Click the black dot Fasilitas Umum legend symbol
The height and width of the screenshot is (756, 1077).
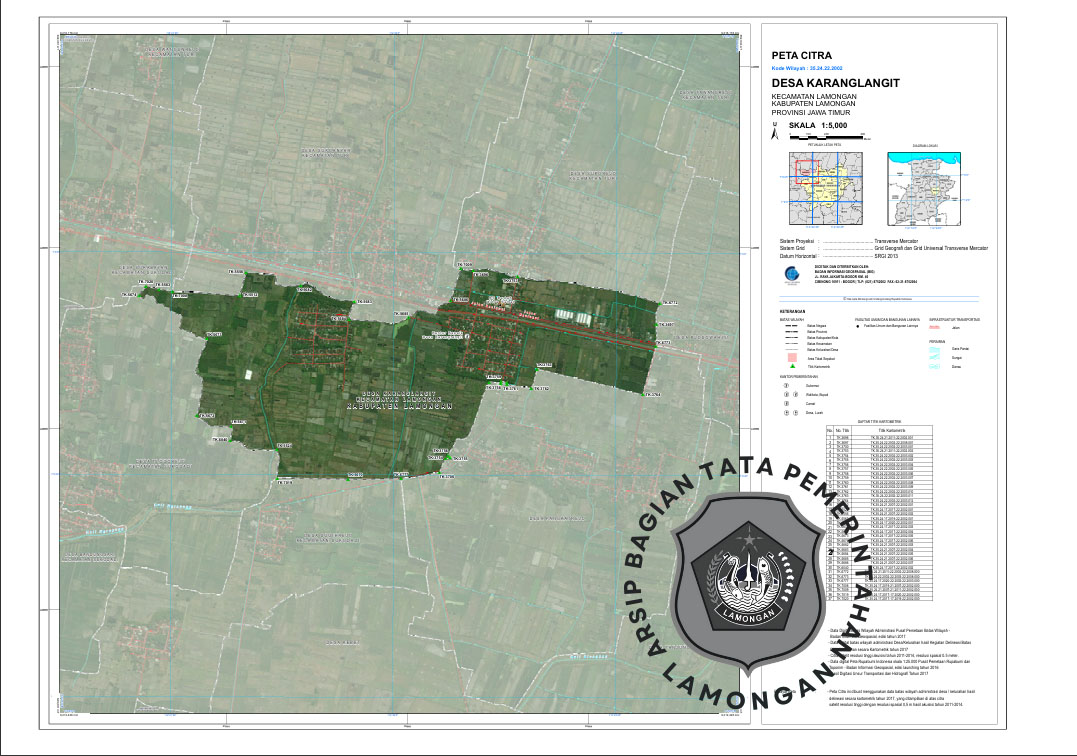pos(858,327)
